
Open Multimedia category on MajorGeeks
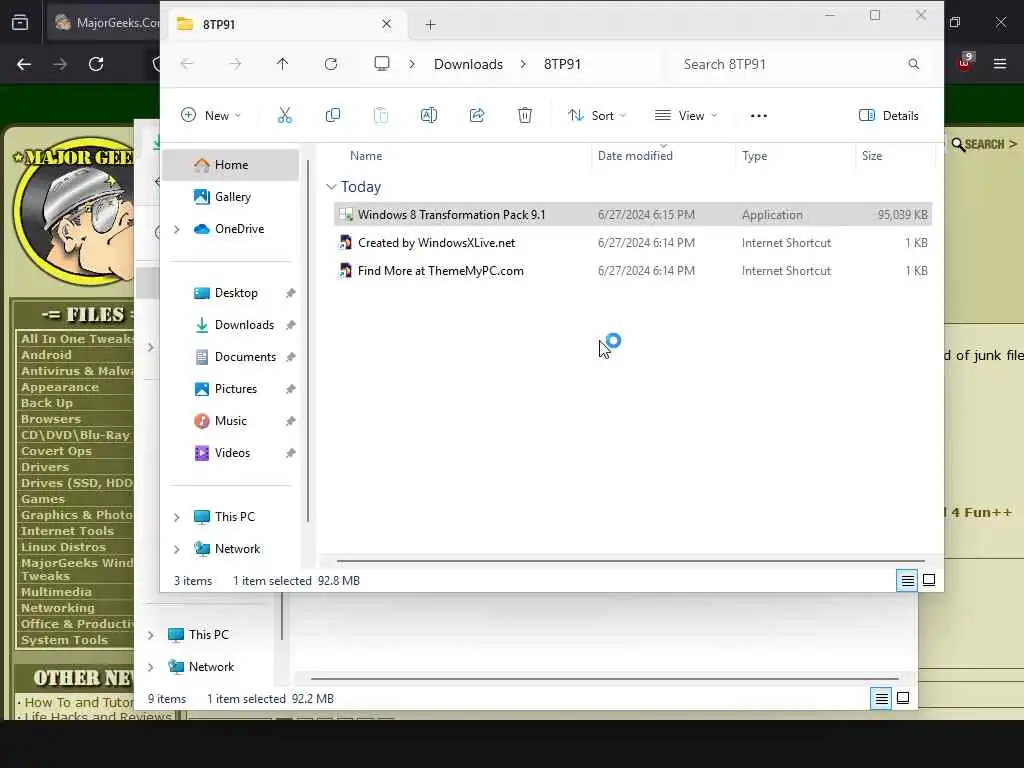click(56, 592)
